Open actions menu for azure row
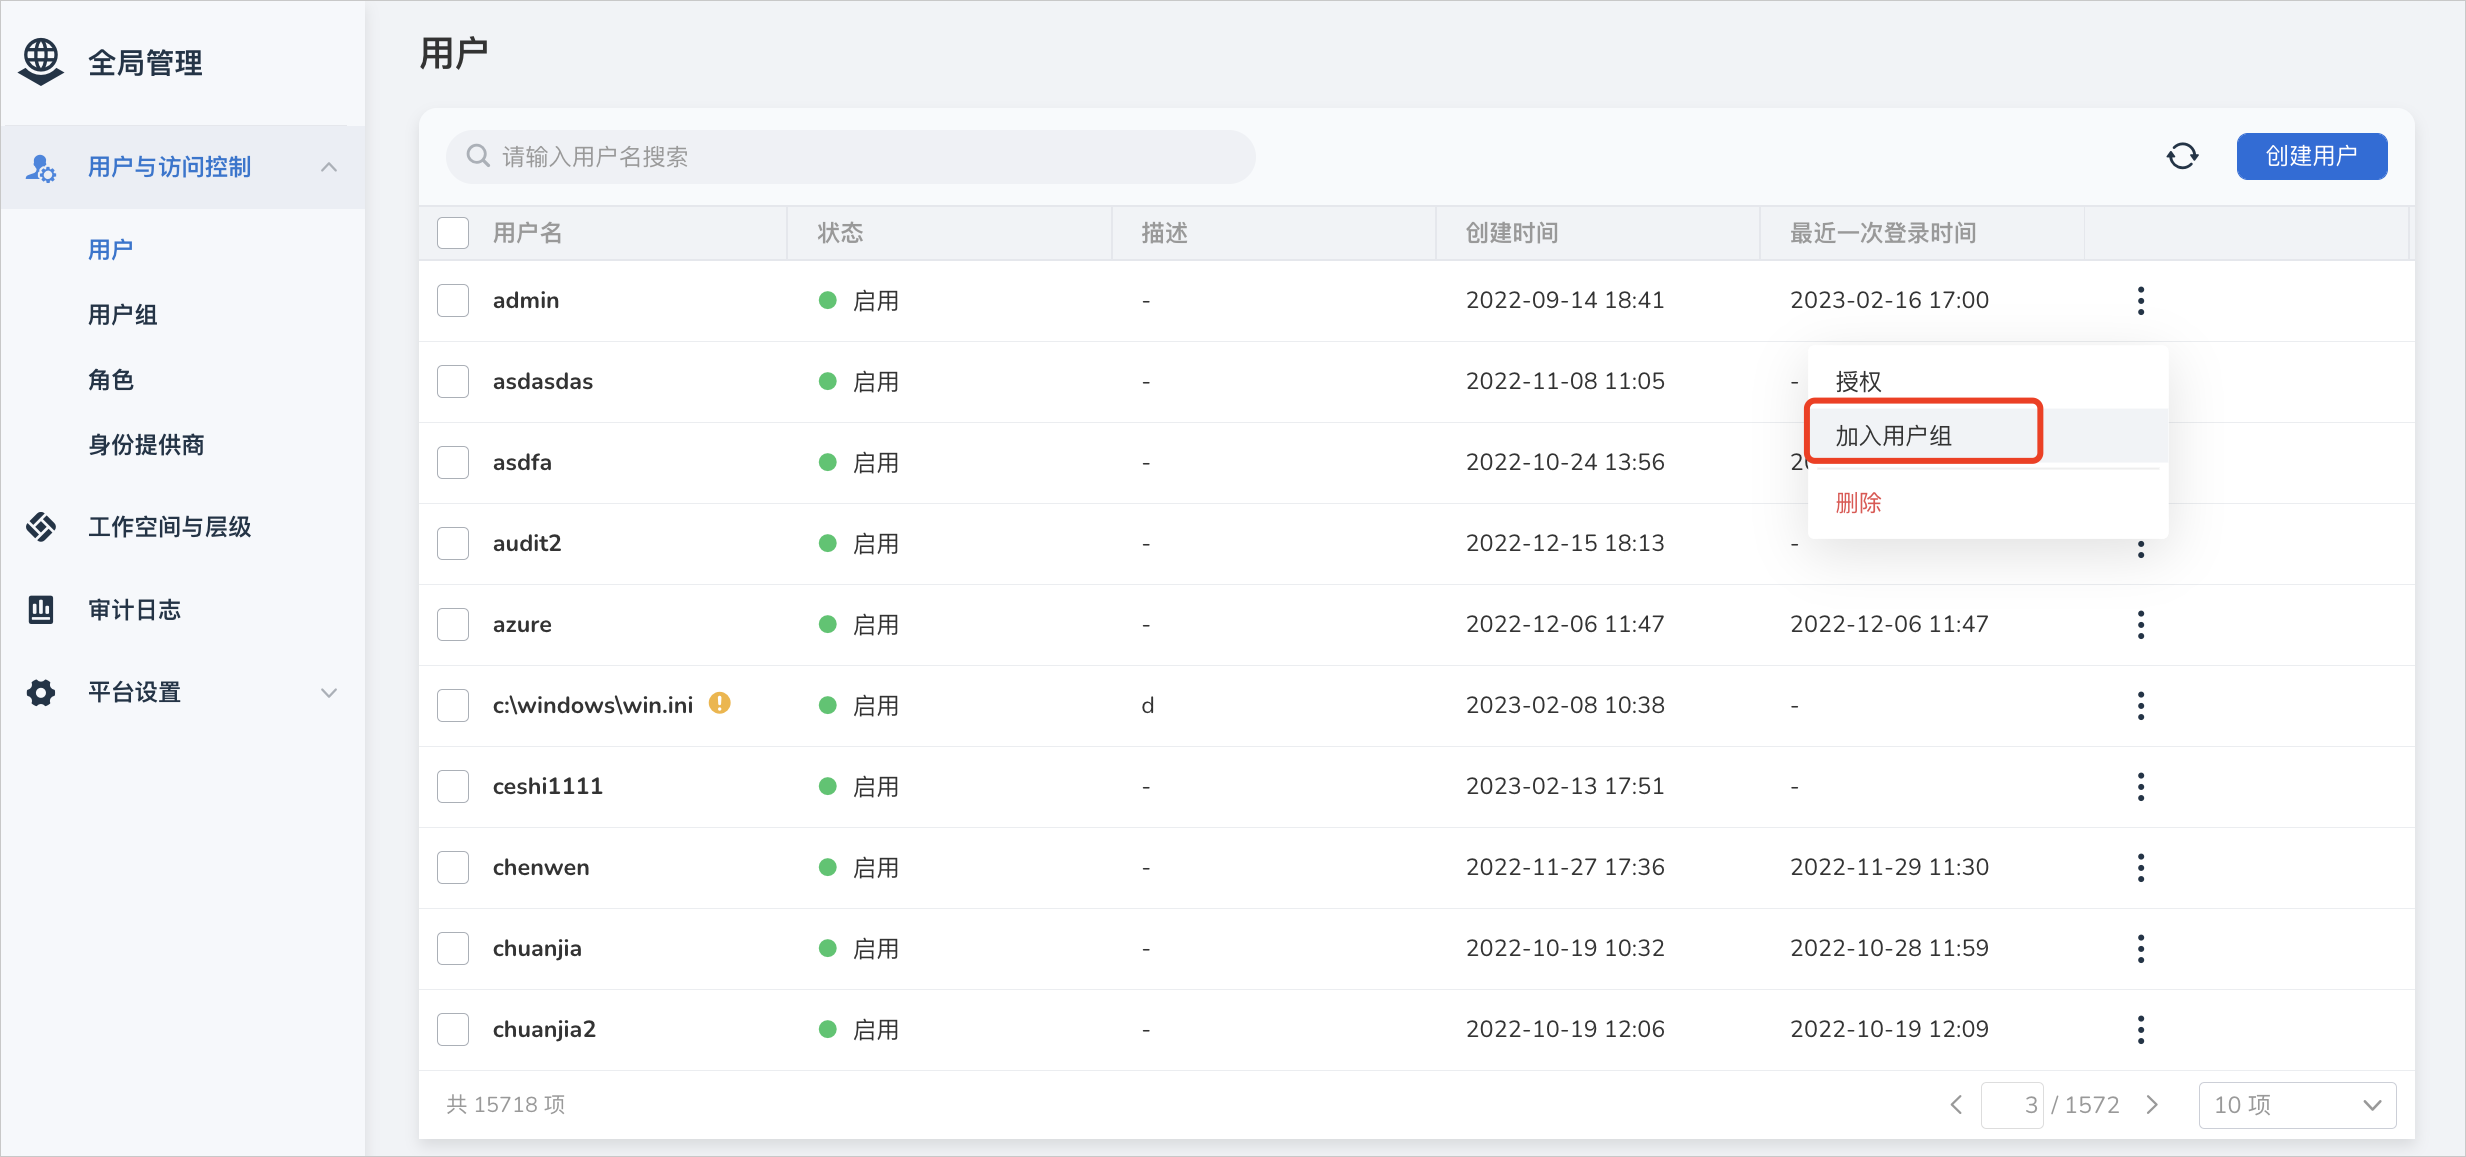Screen dimensions: 2466x1157 point(2141,625)
